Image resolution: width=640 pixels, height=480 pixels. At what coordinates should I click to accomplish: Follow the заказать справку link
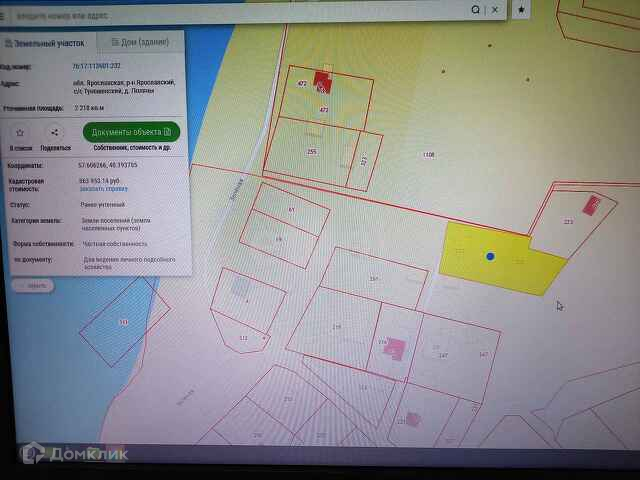click(104, 189)
